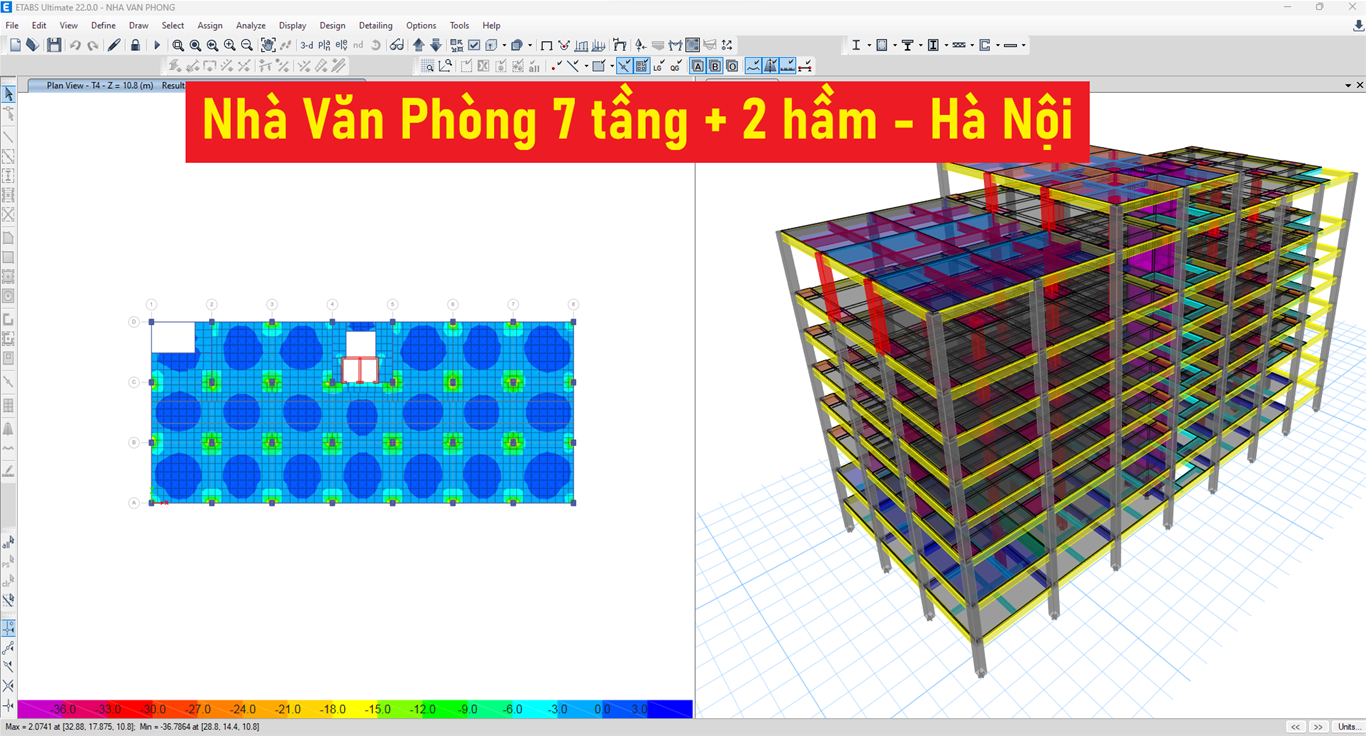Click the A design-type icon

coord(698,66)
